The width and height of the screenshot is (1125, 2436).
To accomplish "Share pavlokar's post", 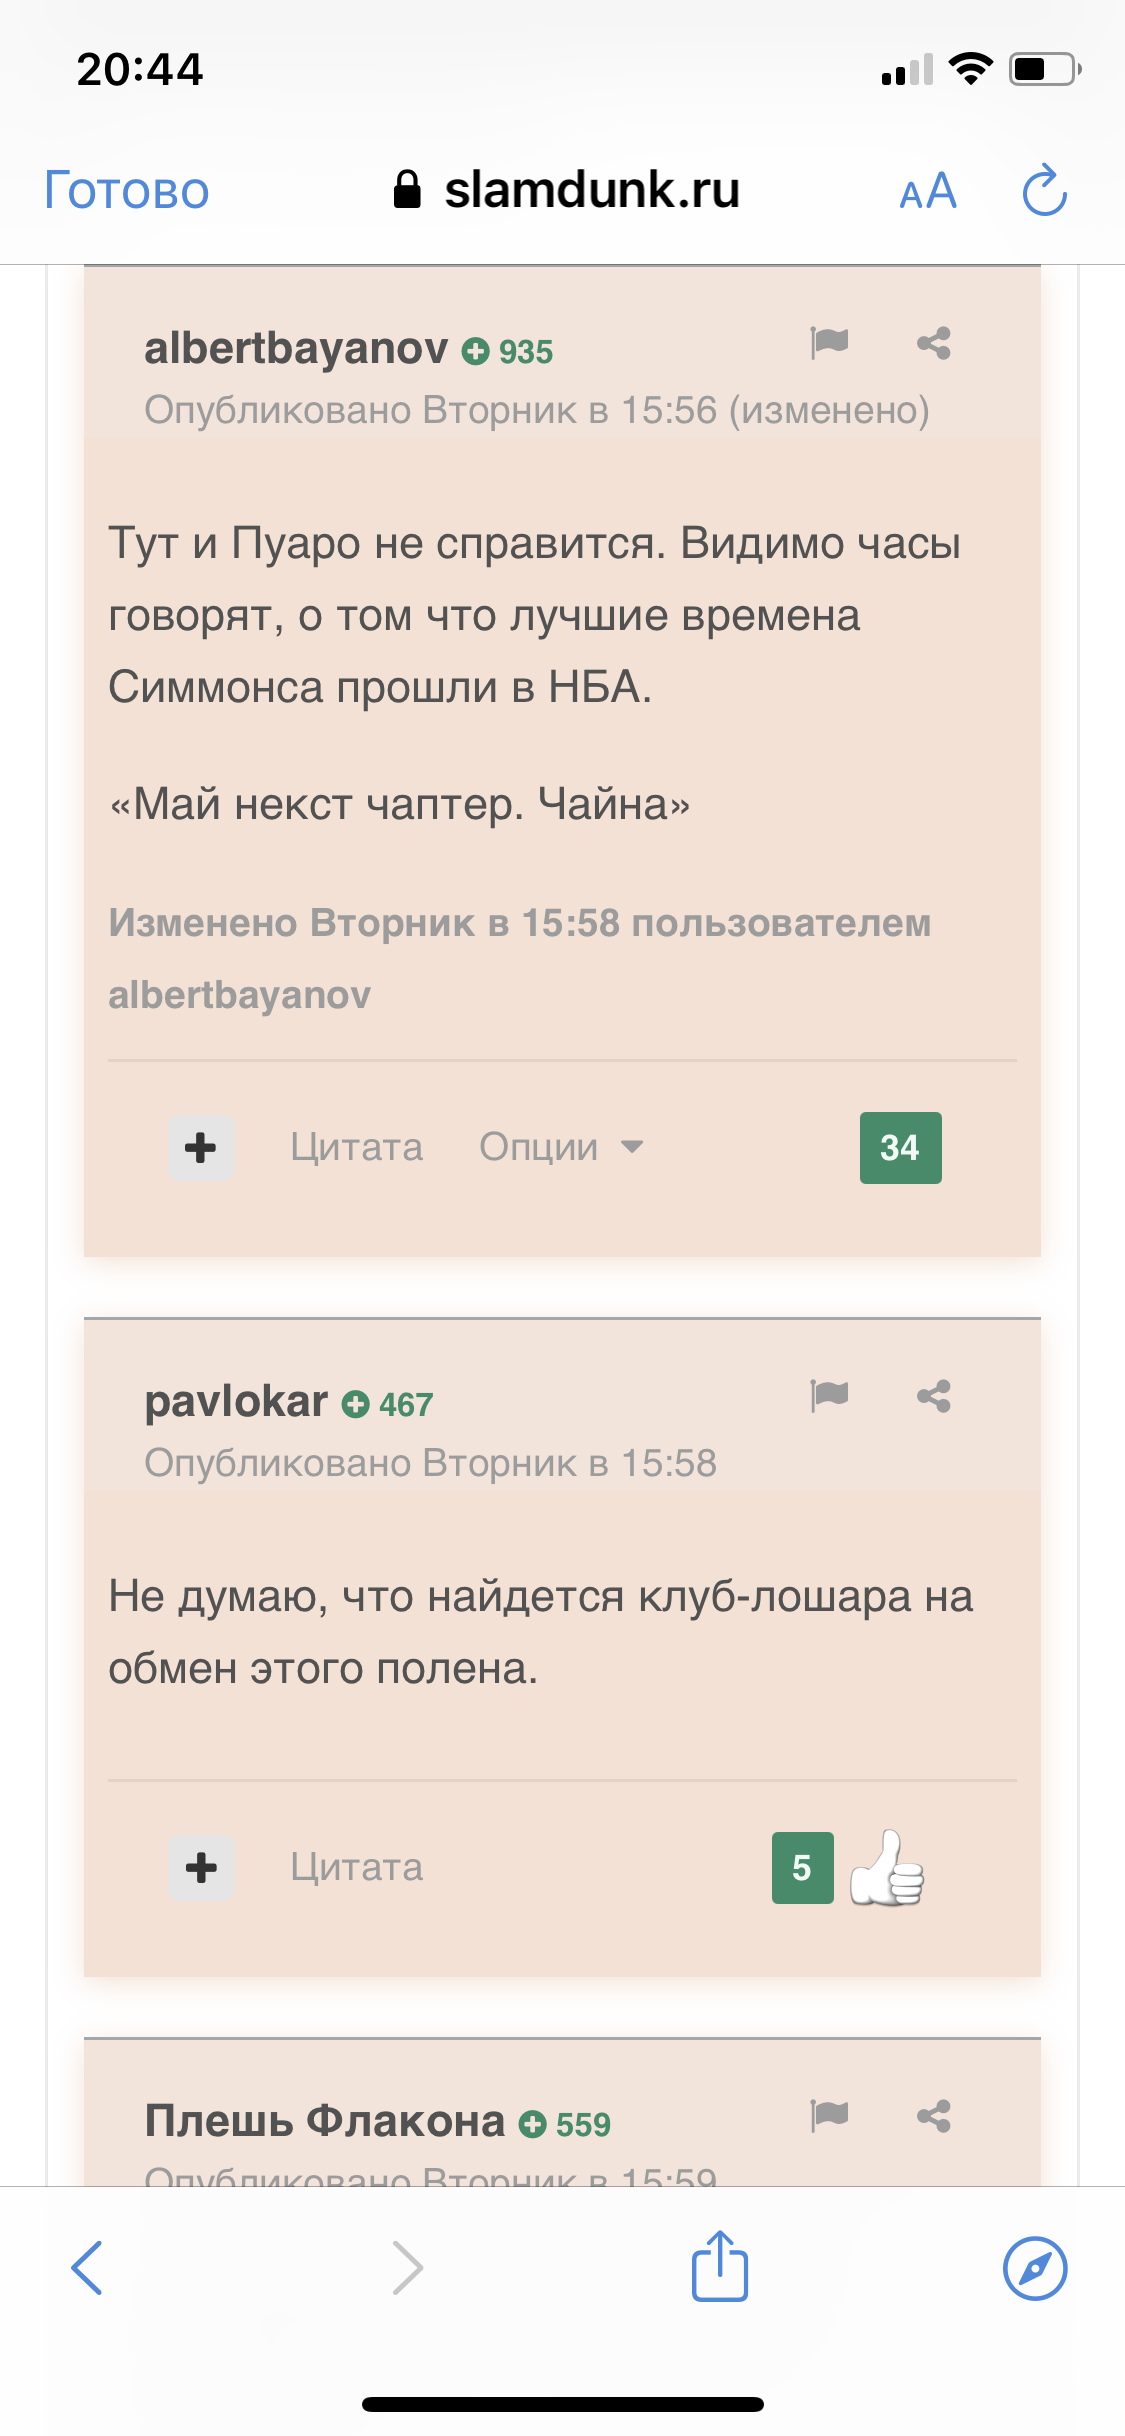I will coord(934,1395).
